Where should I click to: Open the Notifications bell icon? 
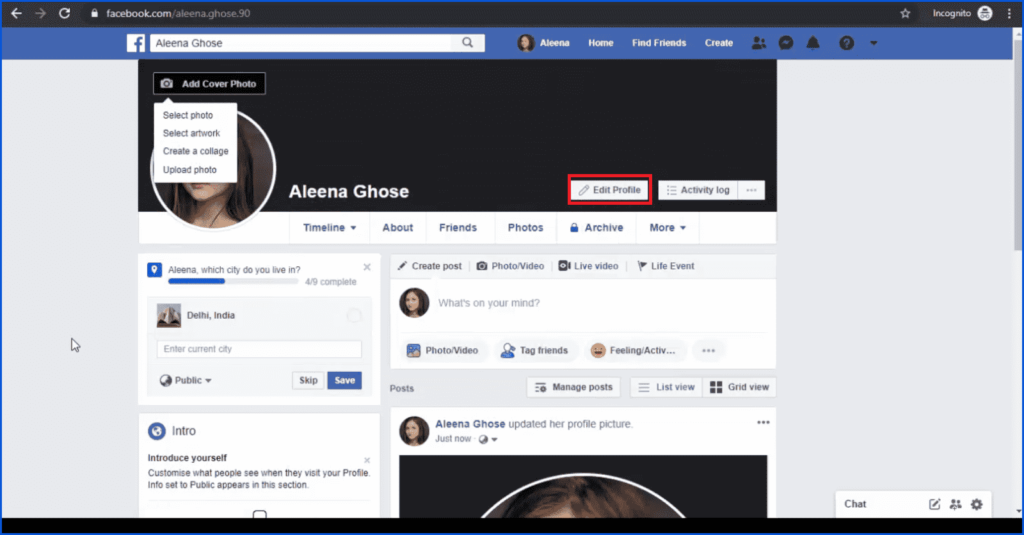(x=813, y=43)
